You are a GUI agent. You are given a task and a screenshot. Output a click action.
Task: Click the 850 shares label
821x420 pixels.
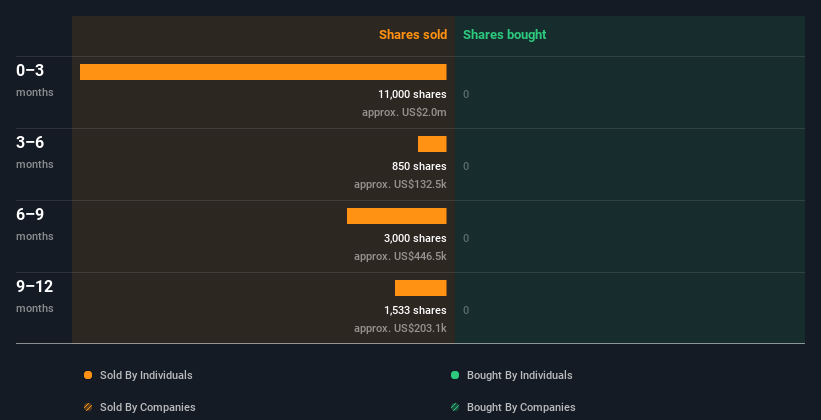coord(419,166)
